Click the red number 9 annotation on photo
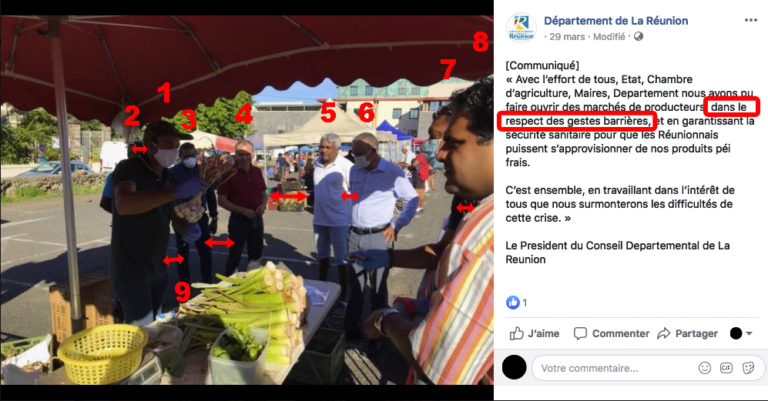This screenshot has height=401, width=768. (x=183, y=291)
